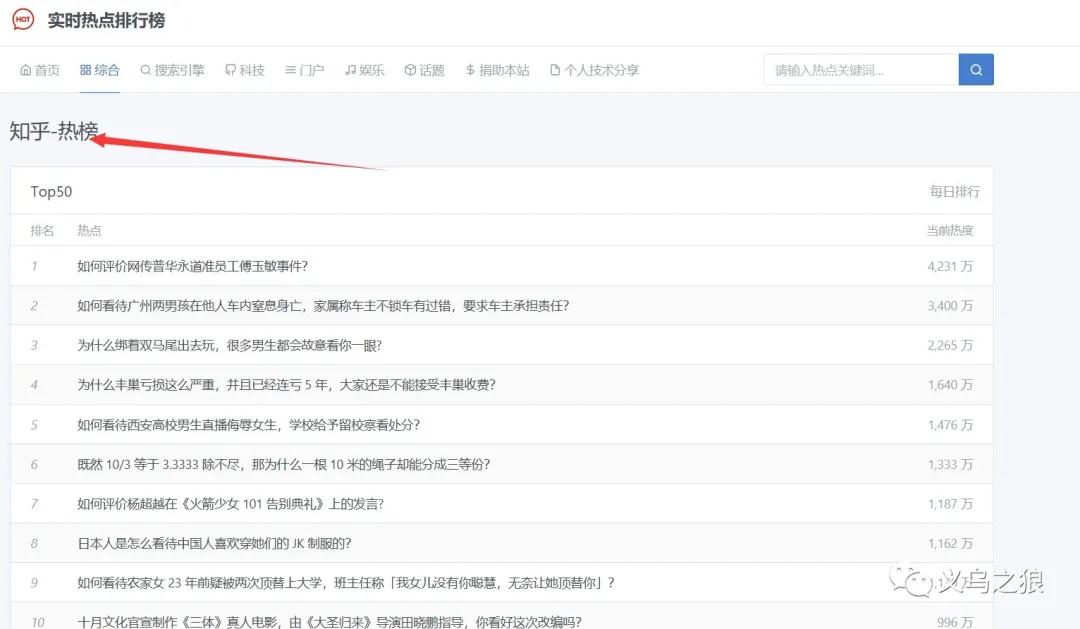Click the 每日排行 label
The height and width of the screenshot is (629, 1080).
tap(954, 192)
